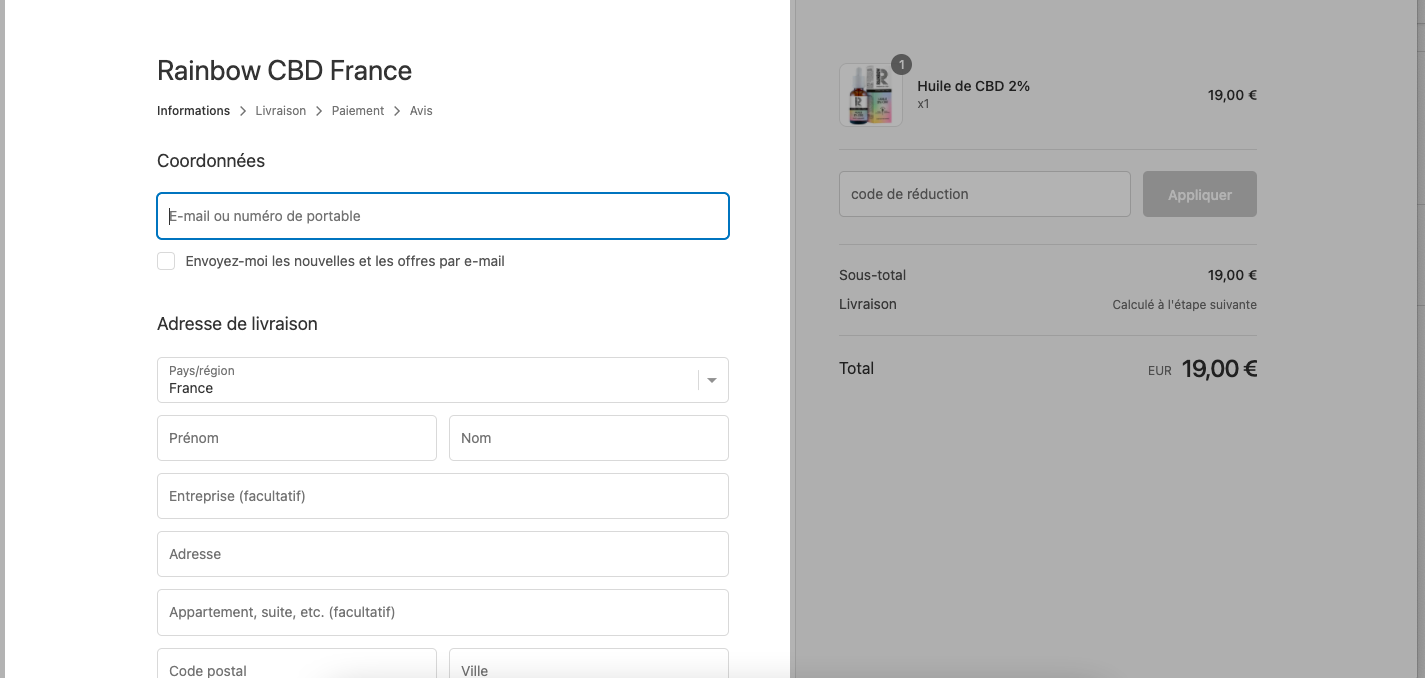
Task: Click the Appartement, suite, etc. field
Action: (x=443, y=612)
